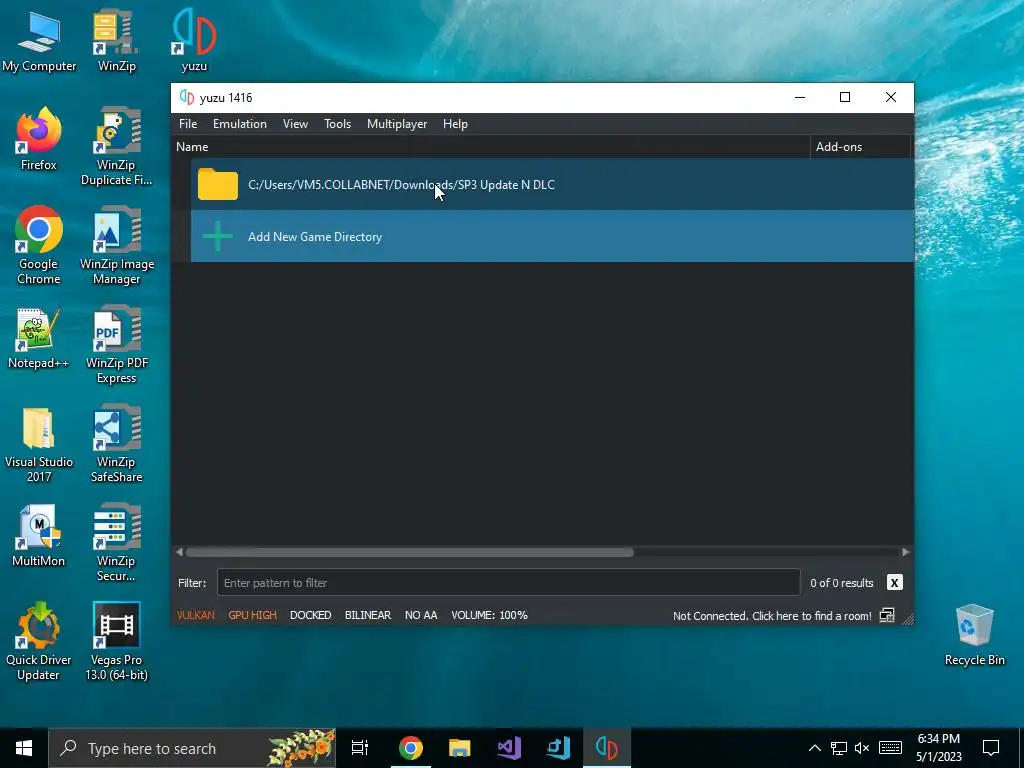Toggle BILINEAR filter in status bar

368,615
